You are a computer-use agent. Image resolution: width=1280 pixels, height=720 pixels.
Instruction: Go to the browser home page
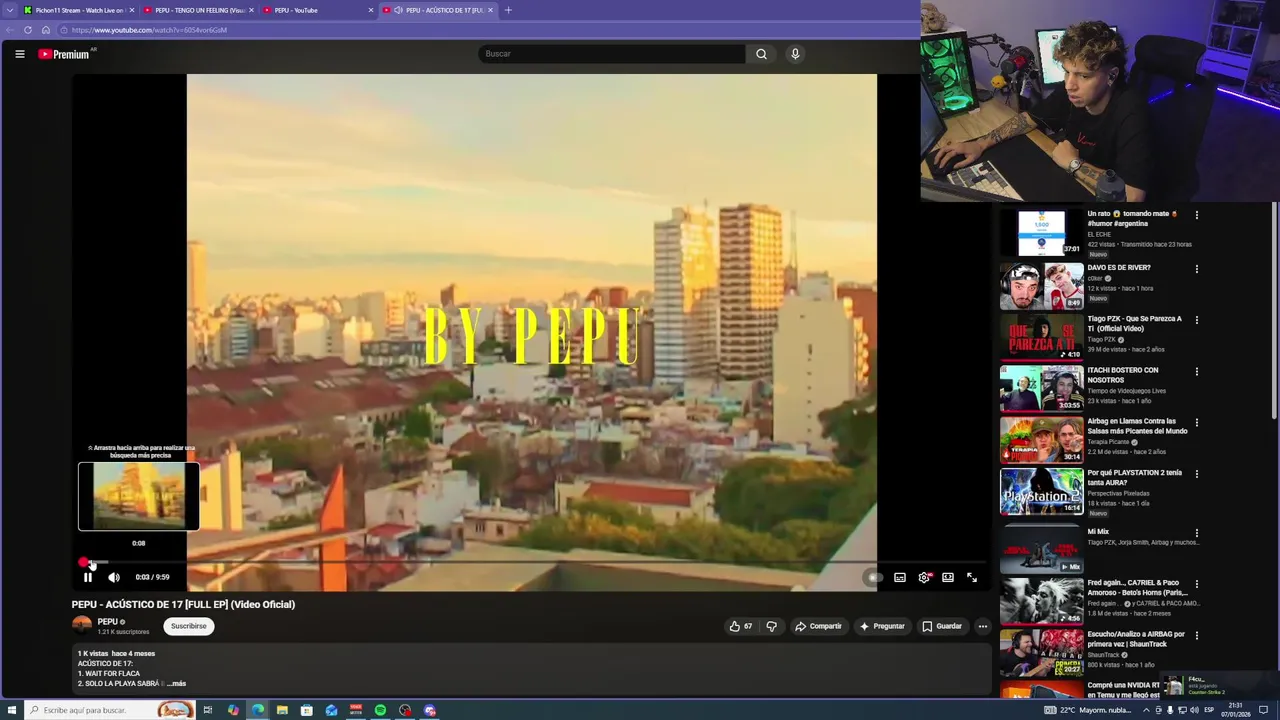point(45,30)
